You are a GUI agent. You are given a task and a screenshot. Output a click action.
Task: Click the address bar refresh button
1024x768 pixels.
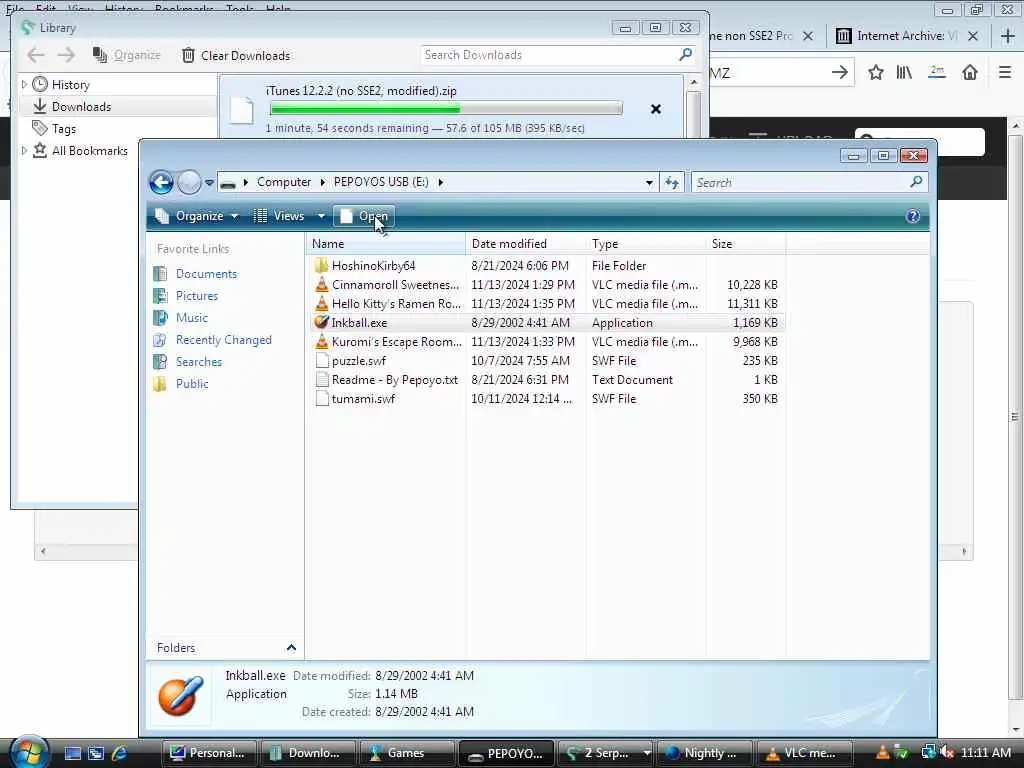[671, 183]
